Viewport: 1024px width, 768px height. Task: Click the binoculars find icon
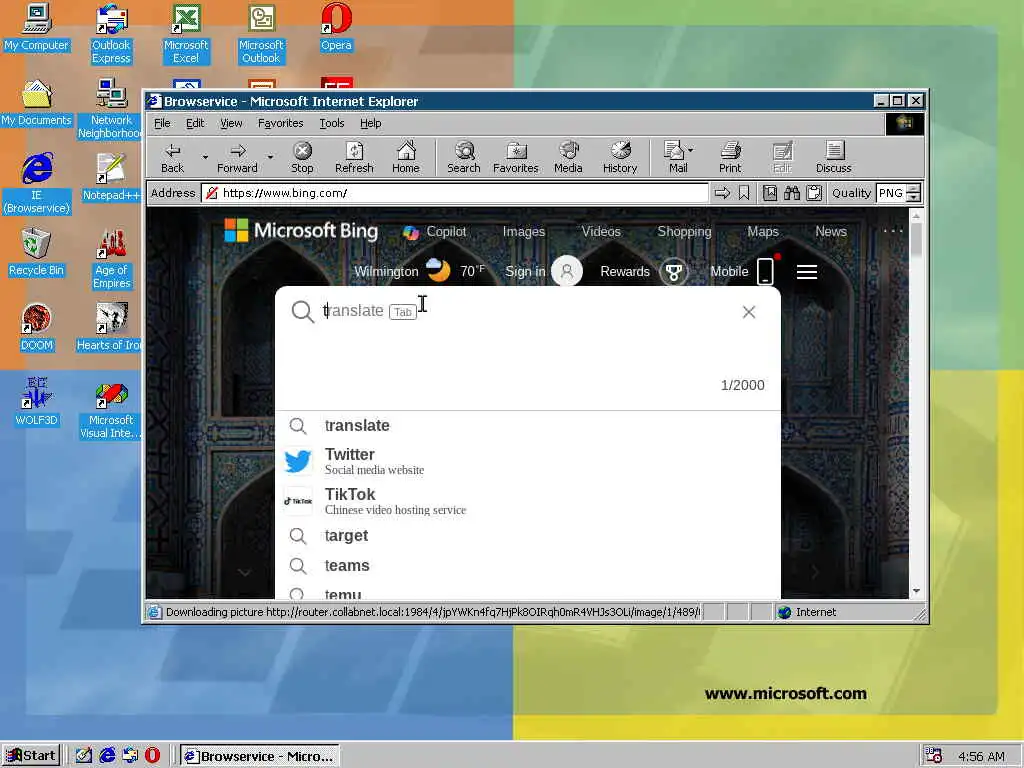[x=792, y=193]
